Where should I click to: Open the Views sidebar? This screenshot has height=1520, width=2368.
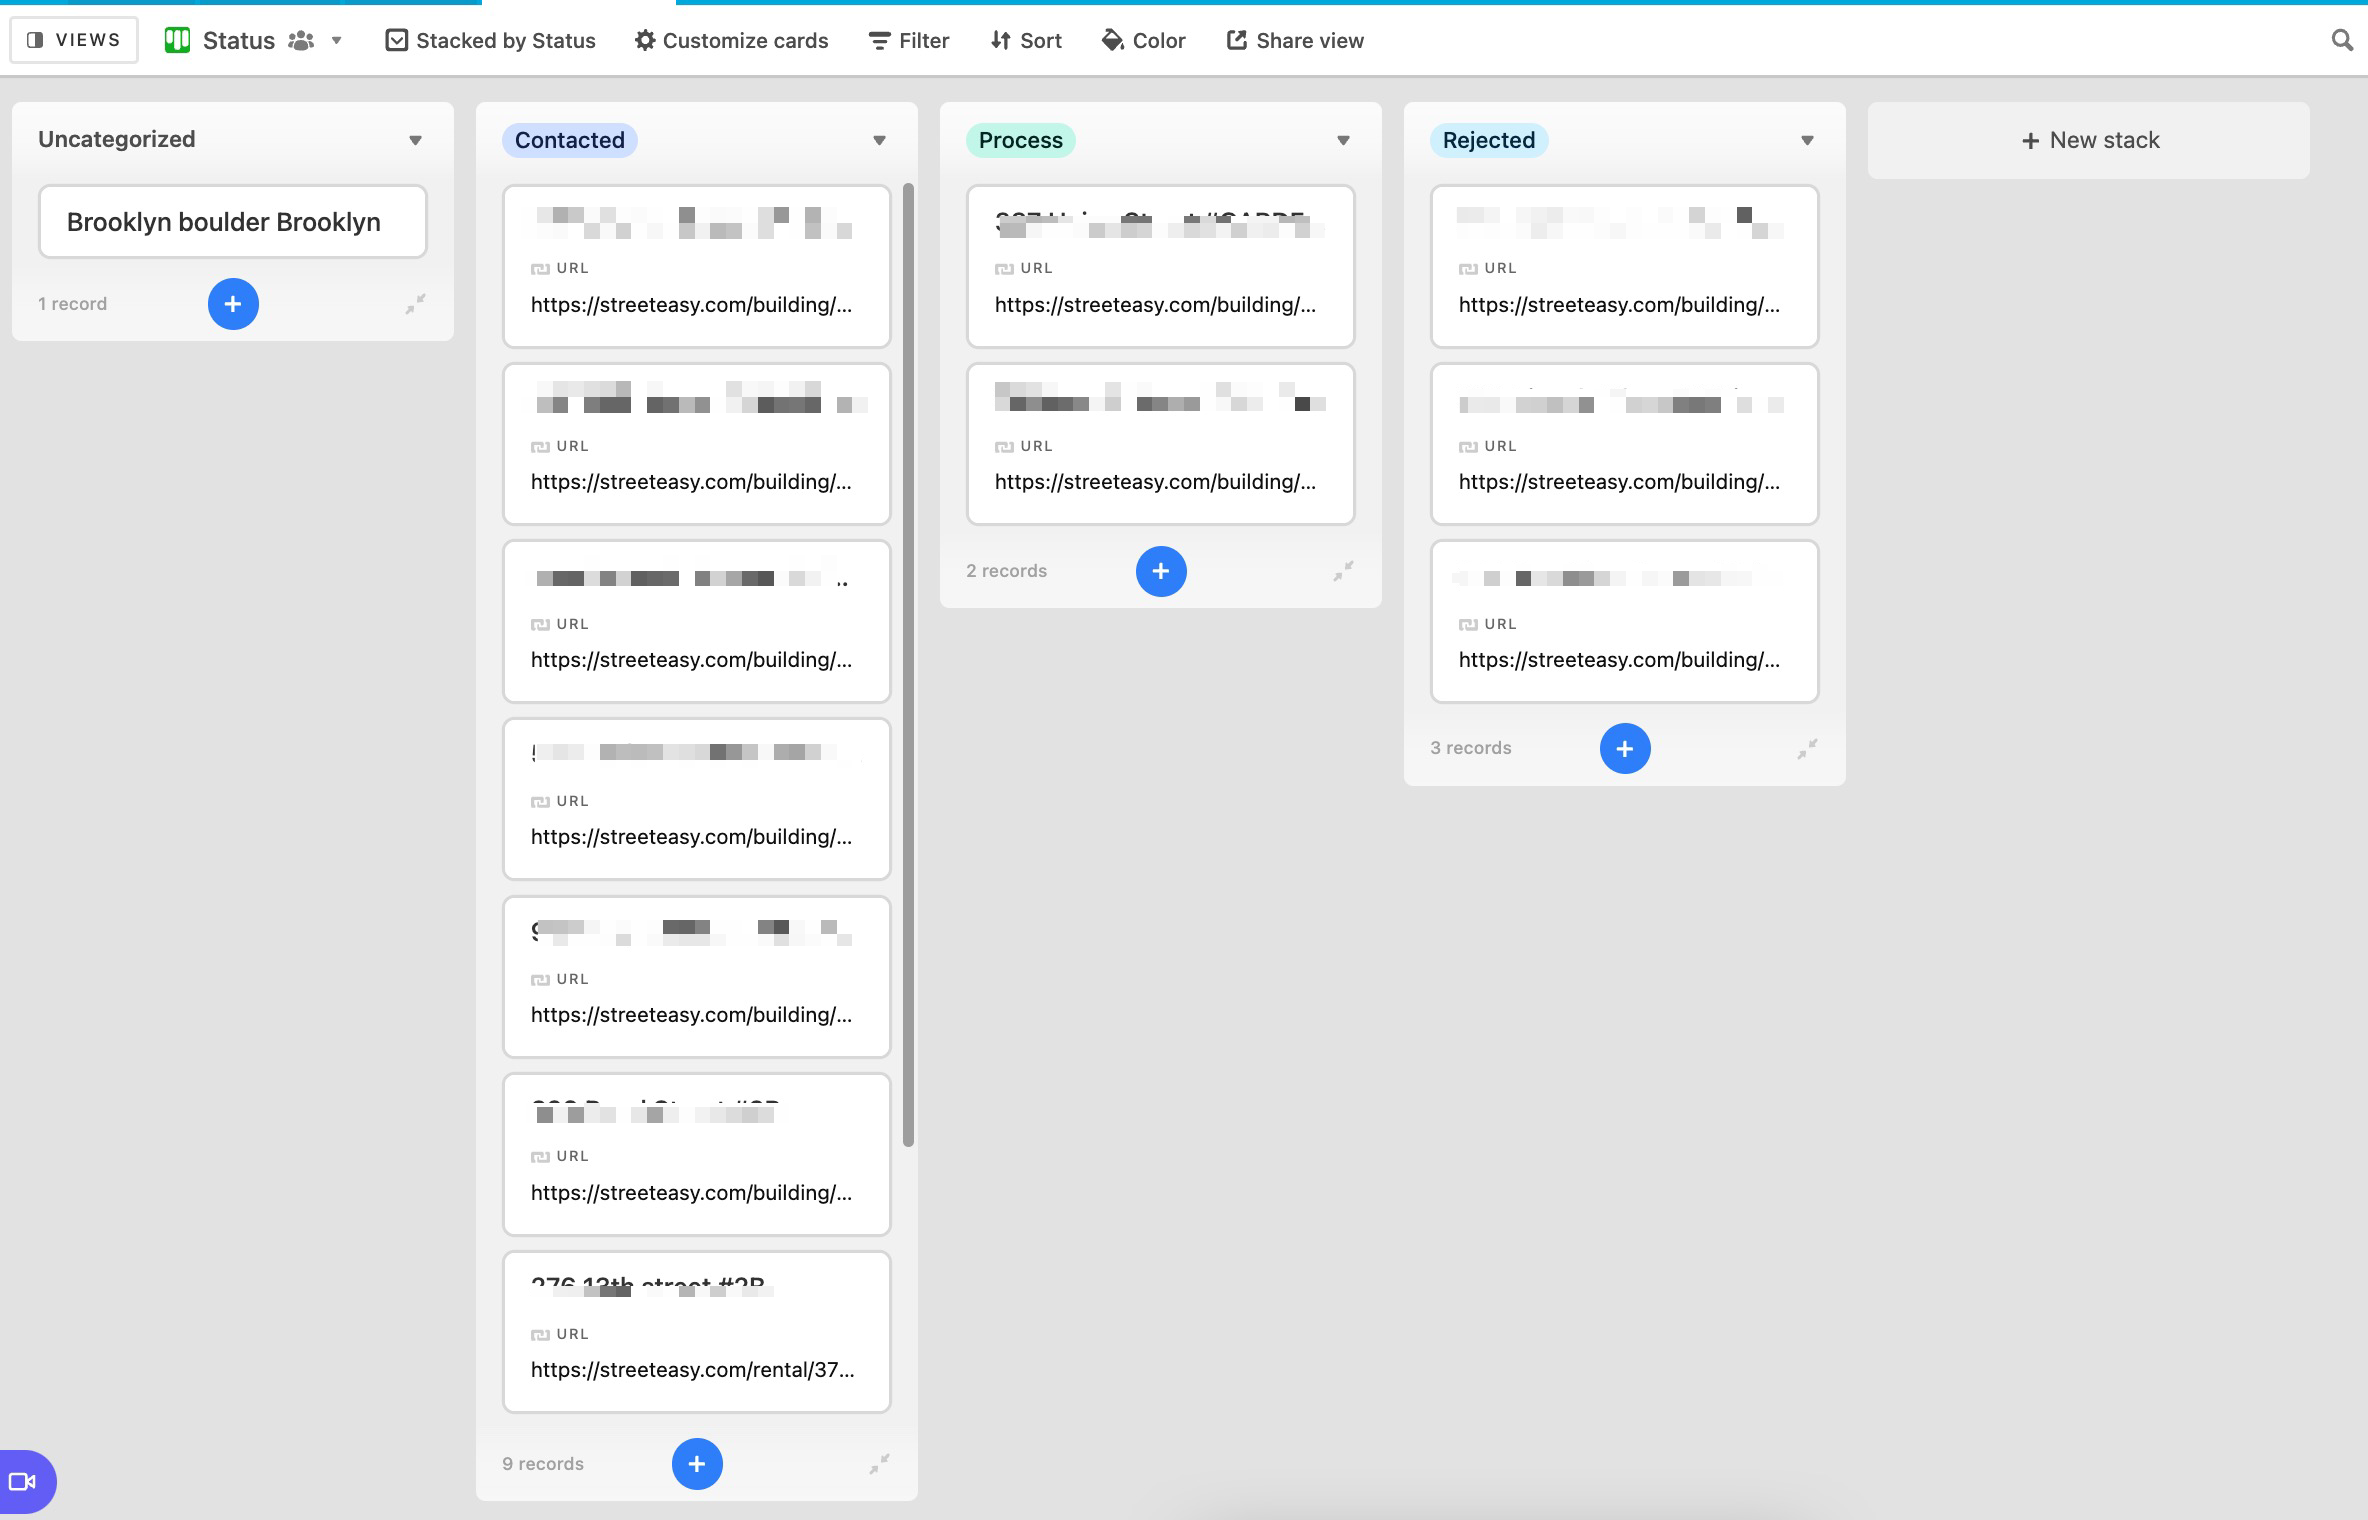[74, 40]
